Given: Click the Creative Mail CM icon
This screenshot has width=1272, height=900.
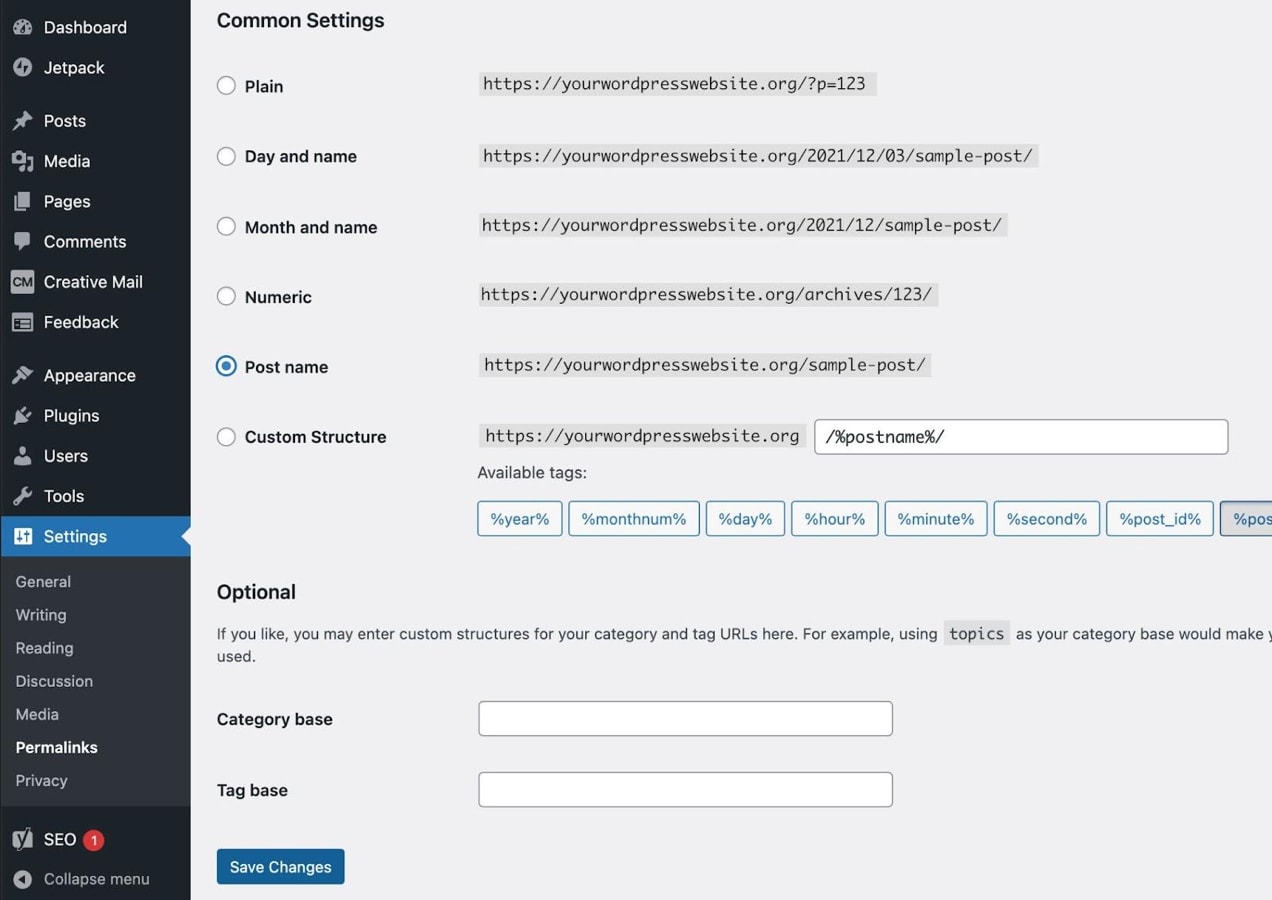Looking at the screenshot, I should pyautogui.click(x=22, y=281).
